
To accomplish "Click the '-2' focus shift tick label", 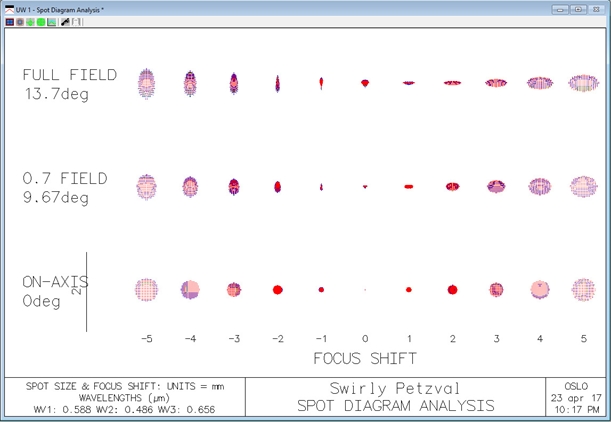I will (278, 339).
